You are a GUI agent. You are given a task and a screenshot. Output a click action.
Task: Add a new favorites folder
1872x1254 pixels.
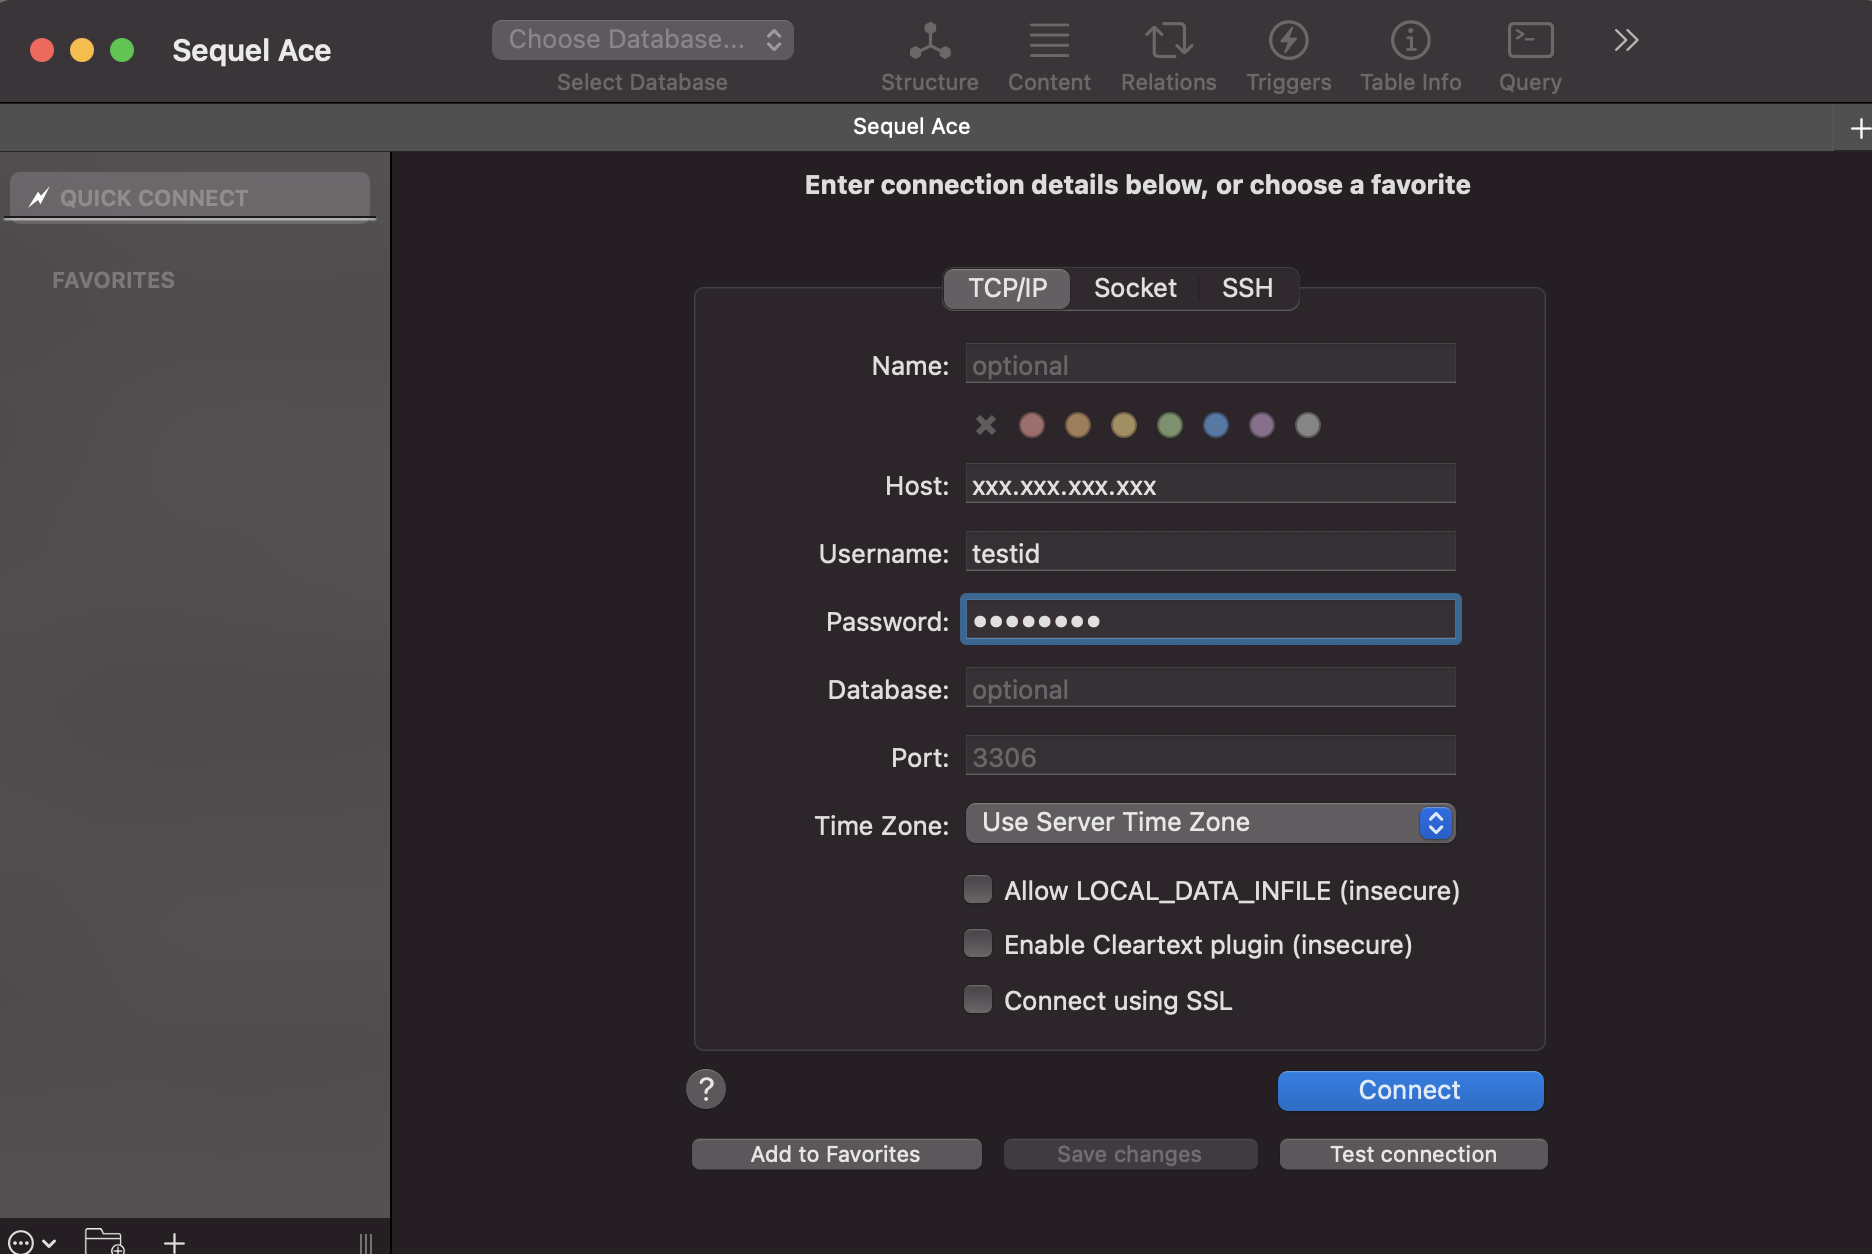point(104,1241)
